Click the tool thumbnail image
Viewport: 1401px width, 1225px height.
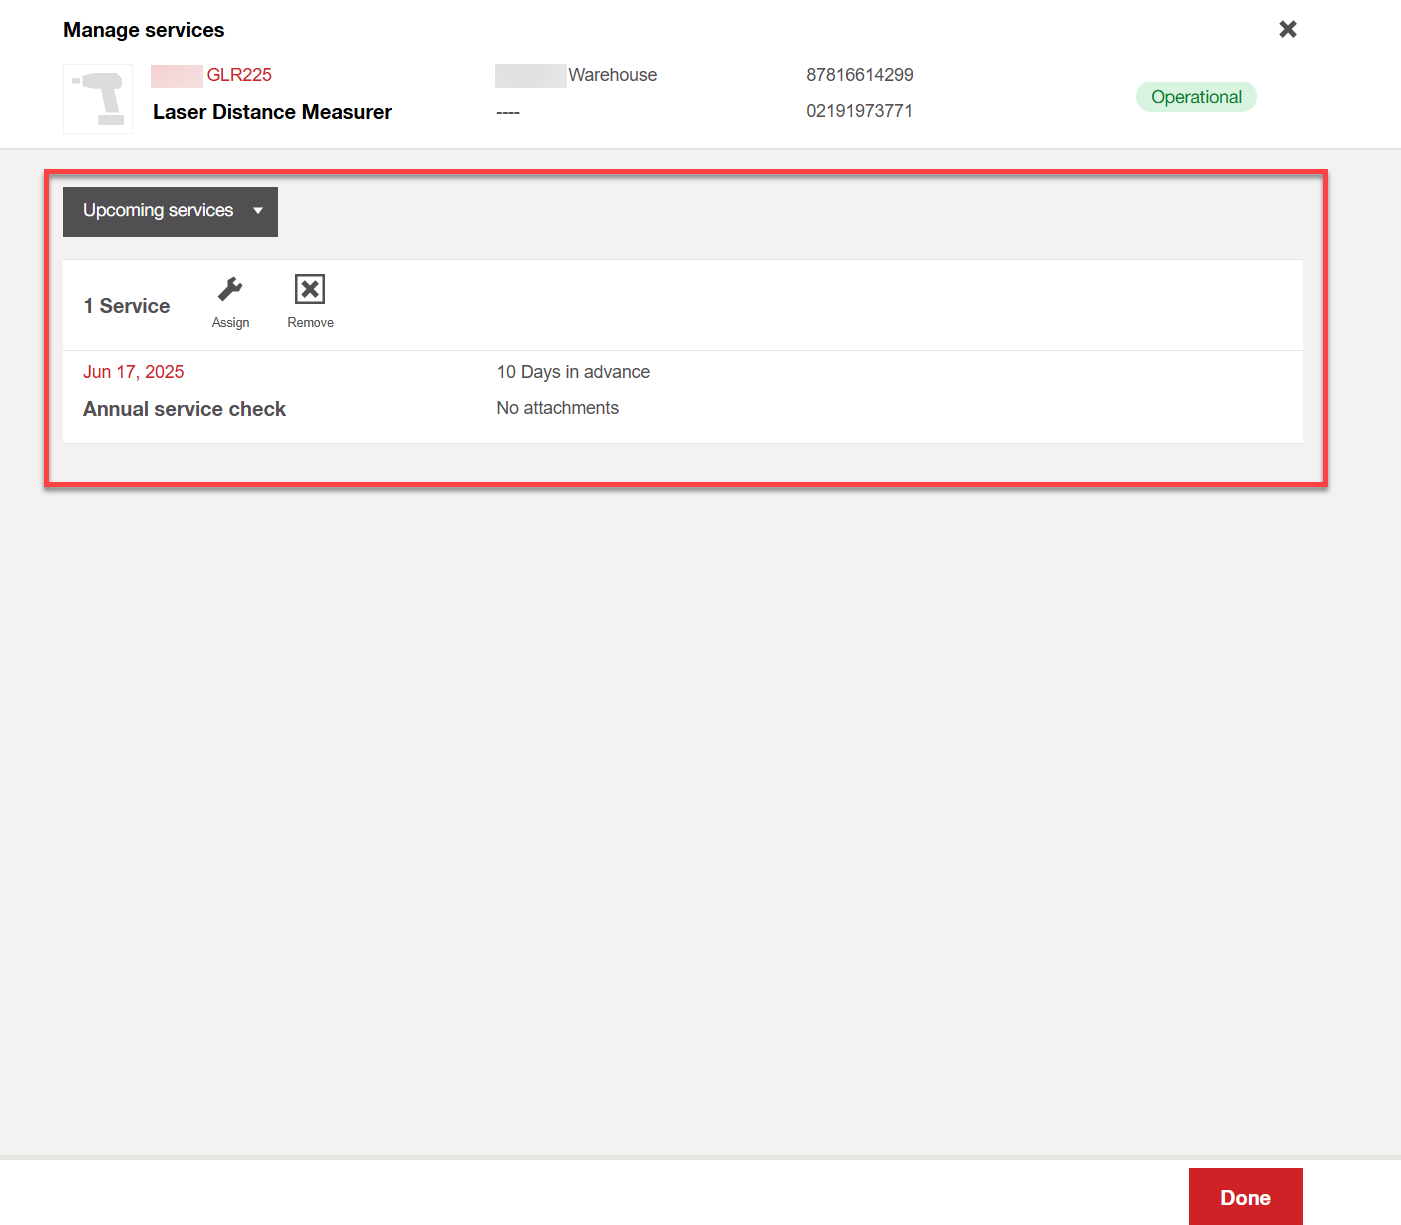click(x=98, y=99)
